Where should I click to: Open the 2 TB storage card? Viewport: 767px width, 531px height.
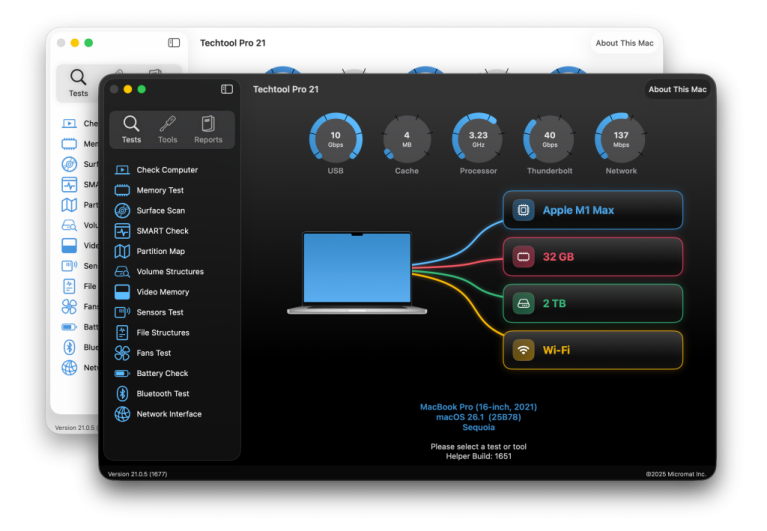point(592,304)
